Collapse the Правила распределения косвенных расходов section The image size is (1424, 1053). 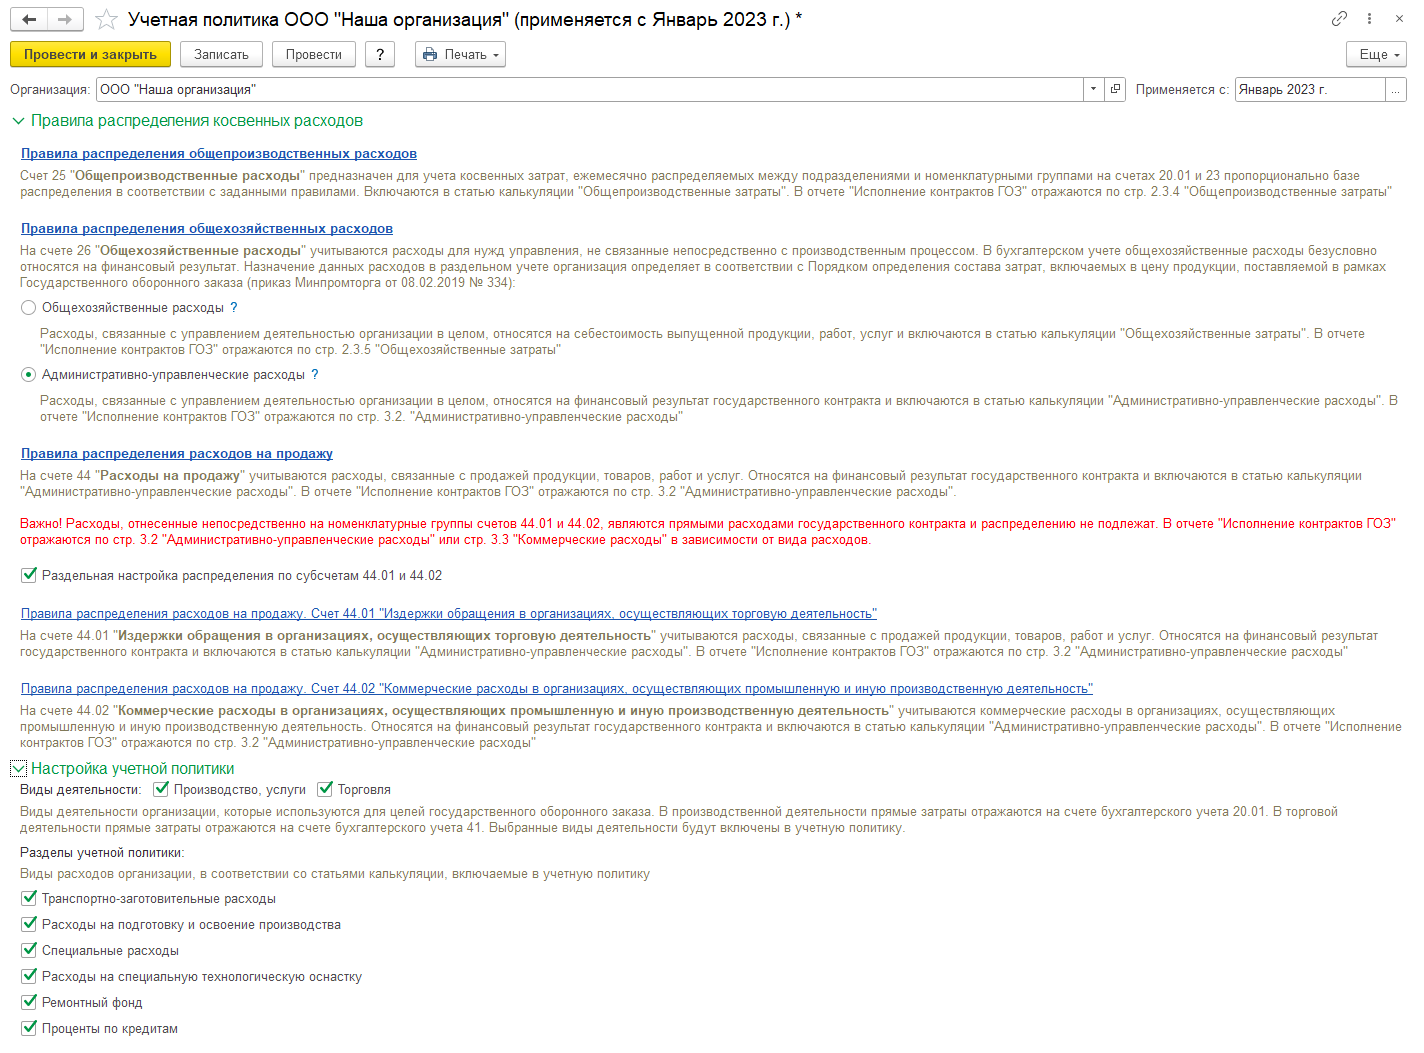(x=18, y=121)
